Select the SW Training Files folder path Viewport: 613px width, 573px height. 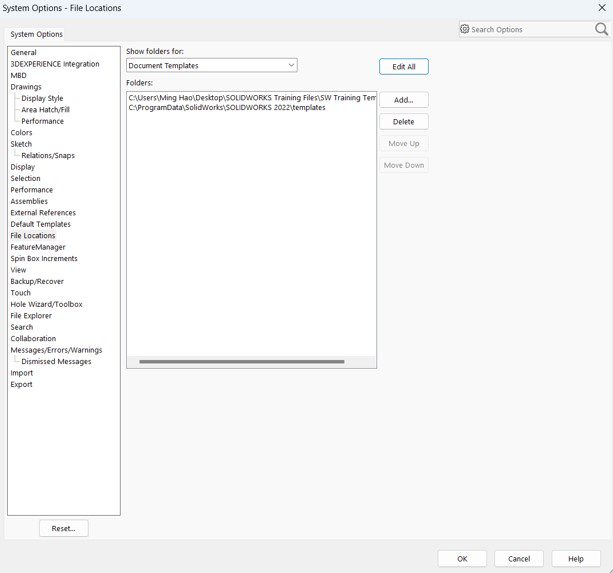251,98
